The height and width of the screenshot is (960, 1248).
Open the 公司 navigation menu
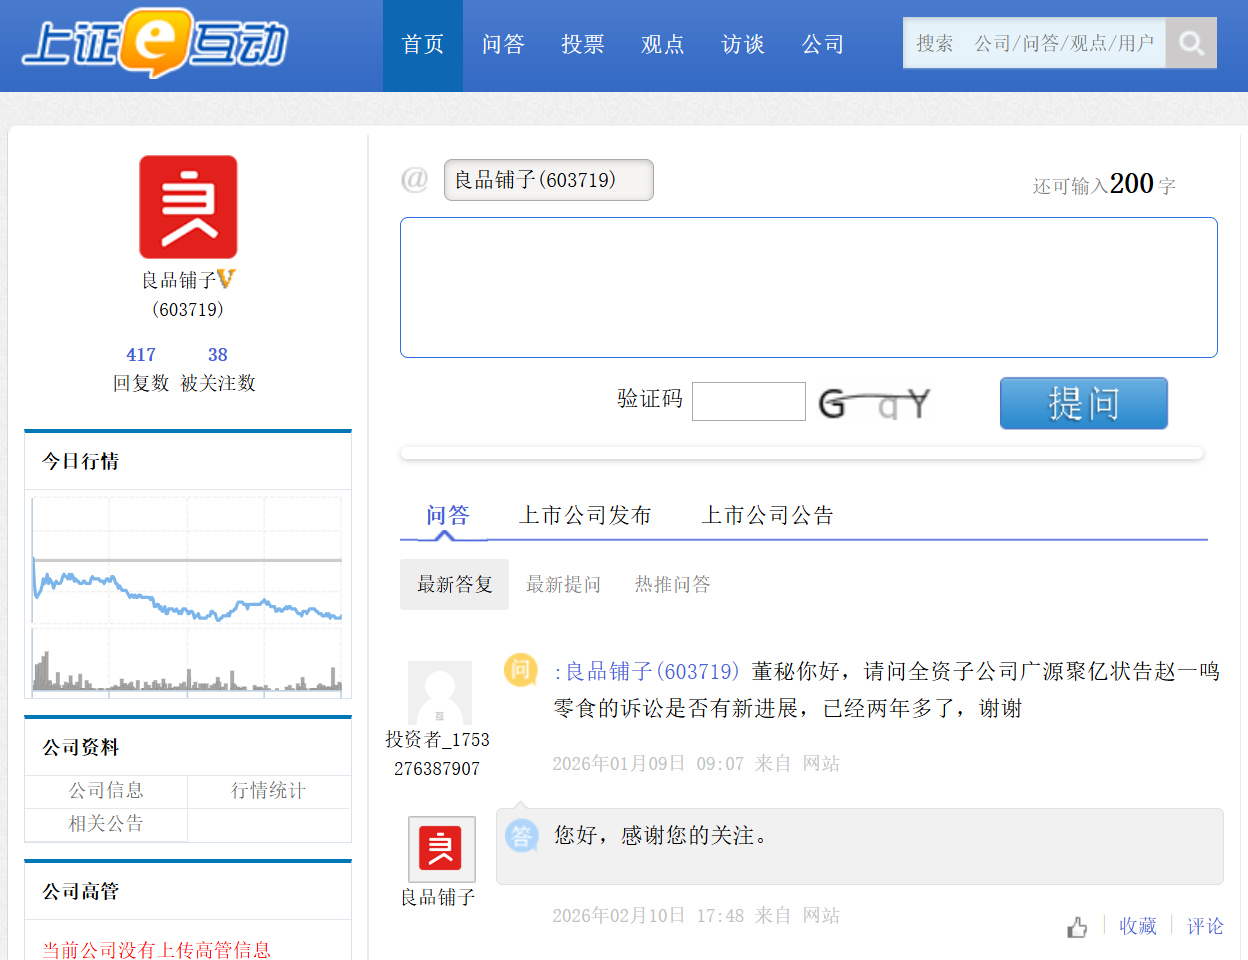click(x=823, y=45)
